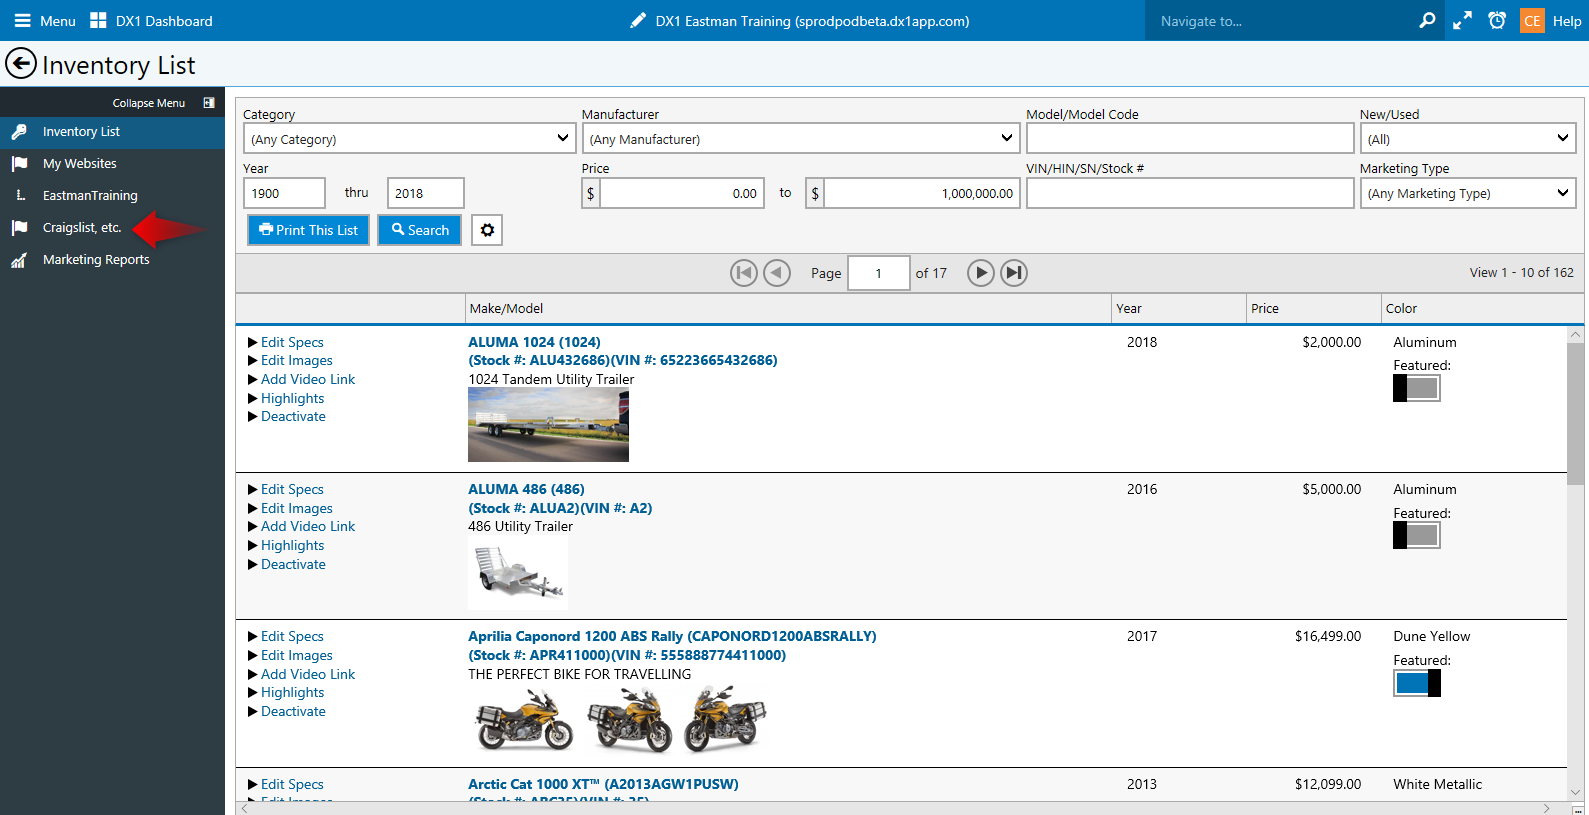Turn off Featured for Aprilia Caponord 1200
Image resolution: width=1589 pixels, height=815 pixels.
tap(1417, 683)
